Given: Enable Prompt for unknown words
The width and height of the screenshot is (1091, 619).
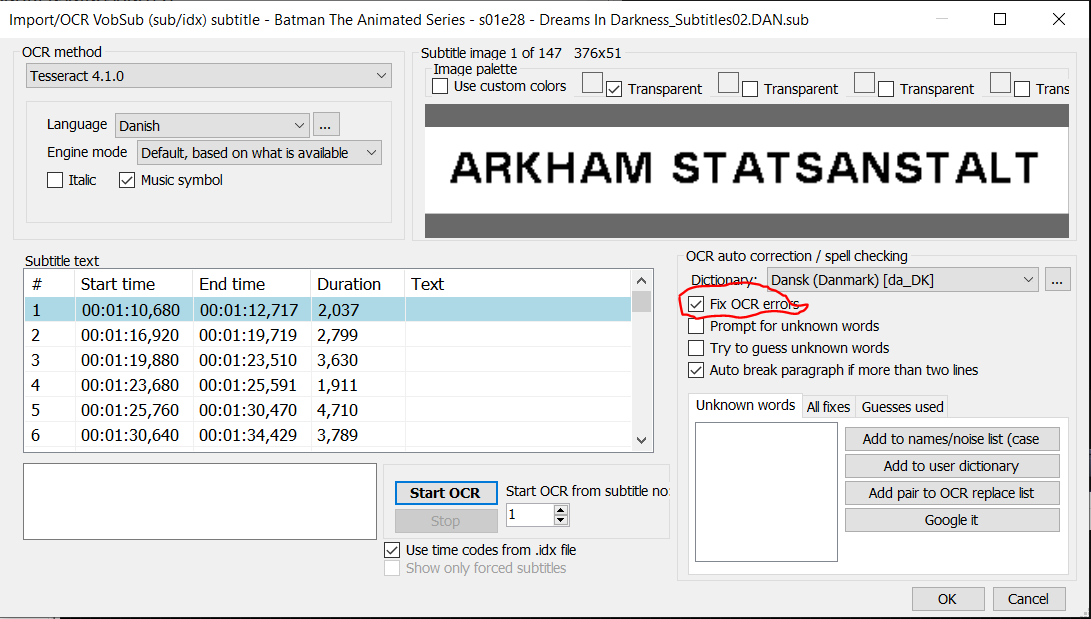Looking at the screenshot, I should coord(696,326).
